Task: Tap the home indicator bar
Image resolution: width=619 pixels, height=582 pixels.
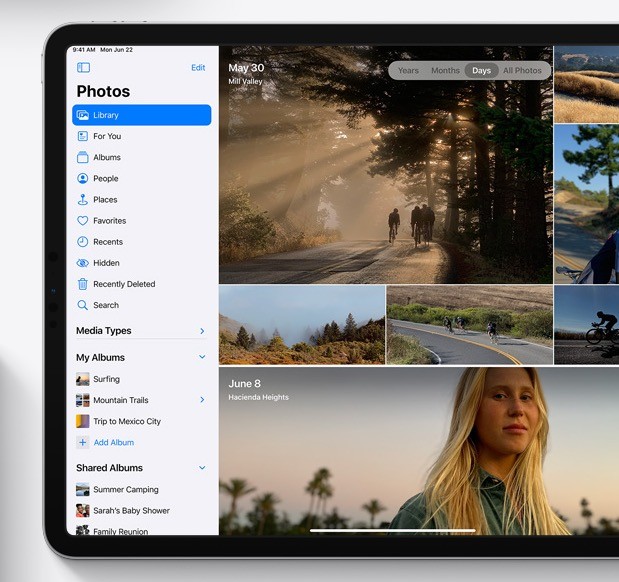Action: pyautogui.click(x=392, y=530)
